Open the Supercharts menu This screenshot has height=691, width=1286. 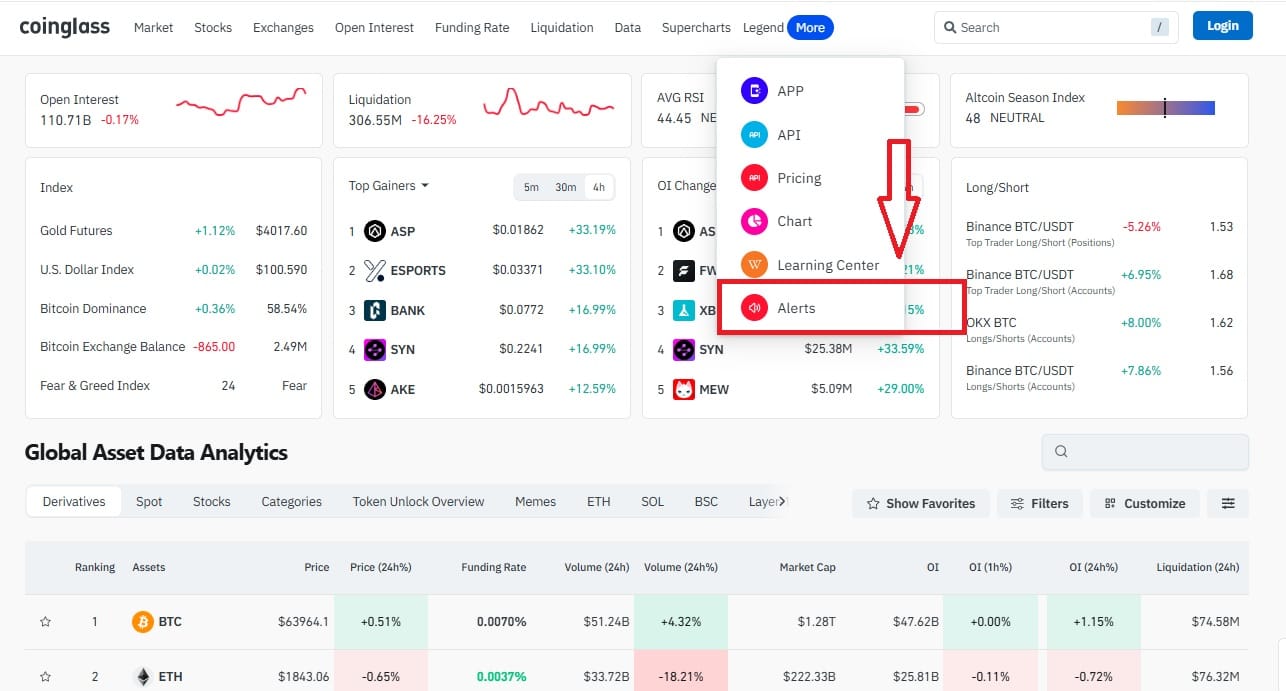(696, 28)
